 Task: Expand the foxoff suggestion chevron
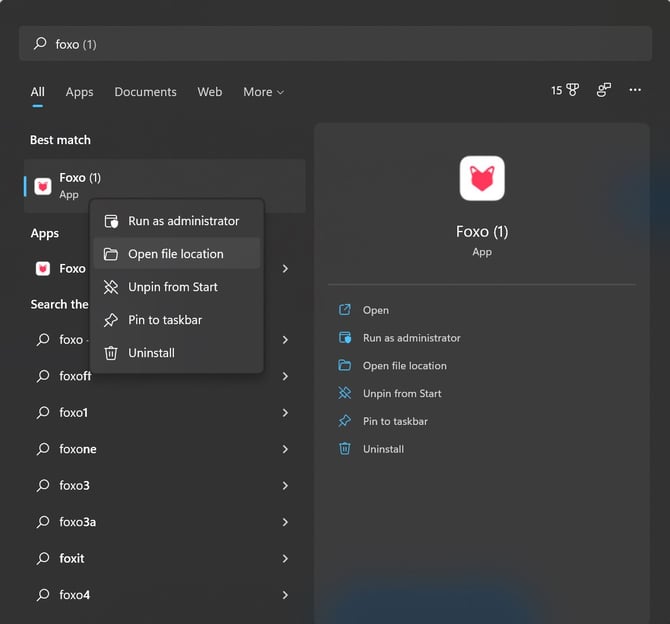tap(285, 376)
